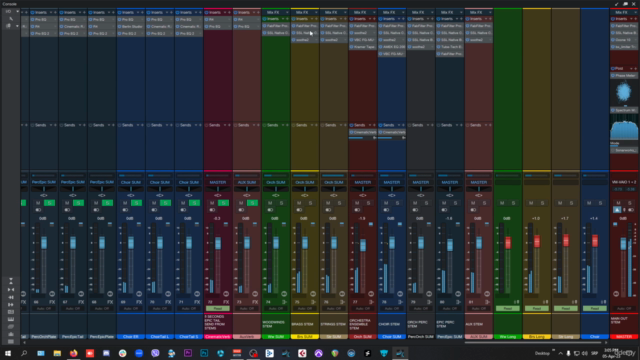Open the console options wrench icon
This screenshot has width=640, height=360.
coord(11,19)
